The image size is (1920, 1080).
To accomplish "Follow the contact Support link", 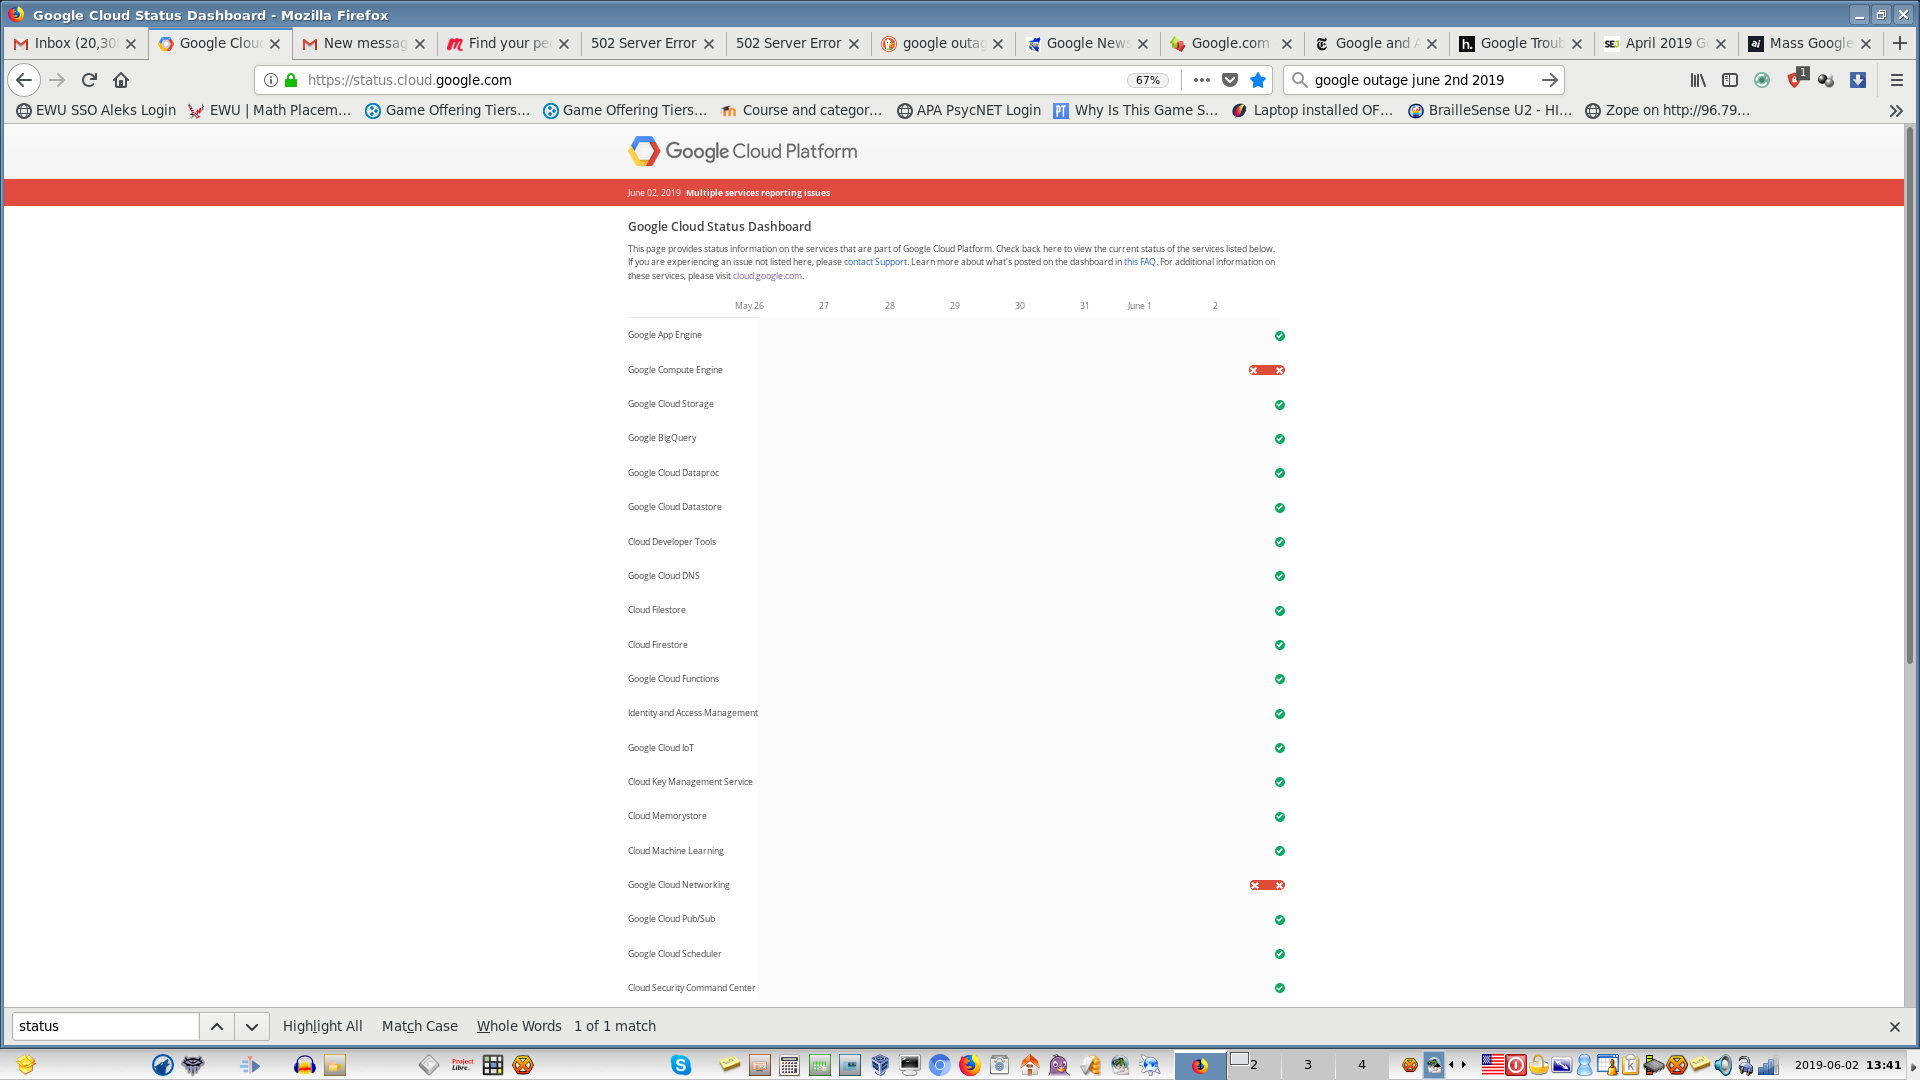I will tap(875, 262).
